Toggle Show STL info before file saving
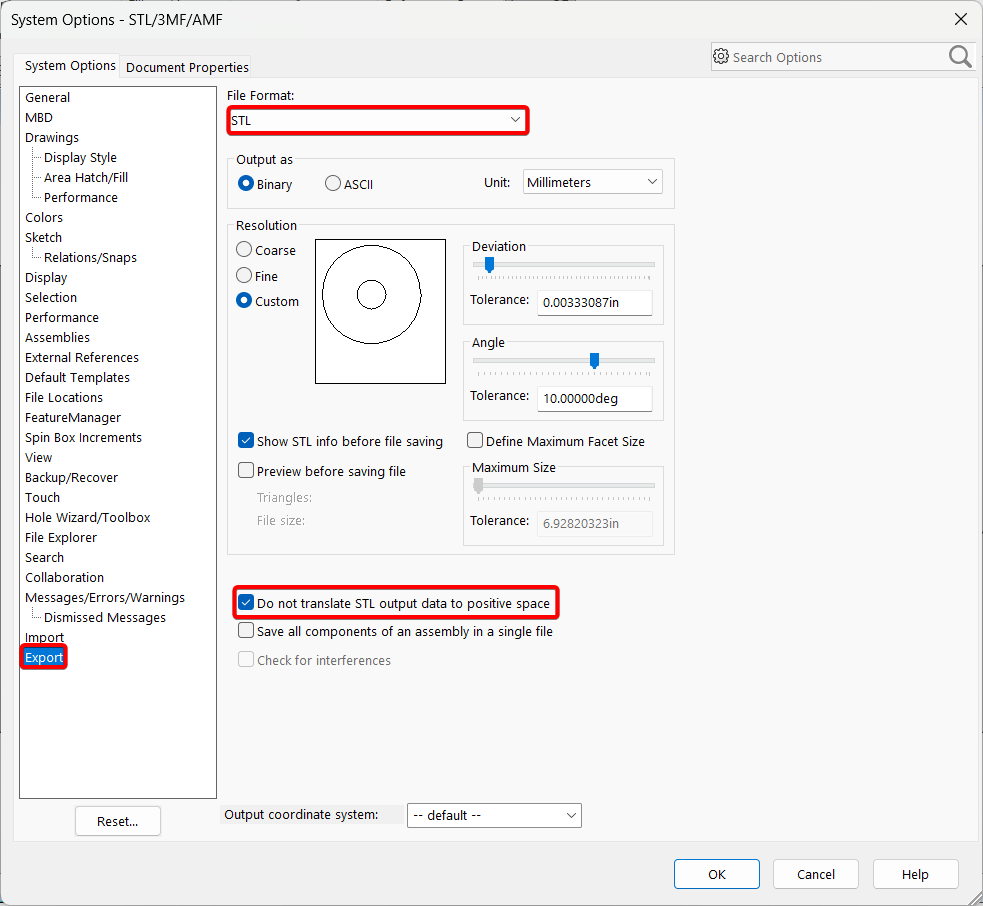Viewport: 983px width, 906px height. click(x=246, y=441)
